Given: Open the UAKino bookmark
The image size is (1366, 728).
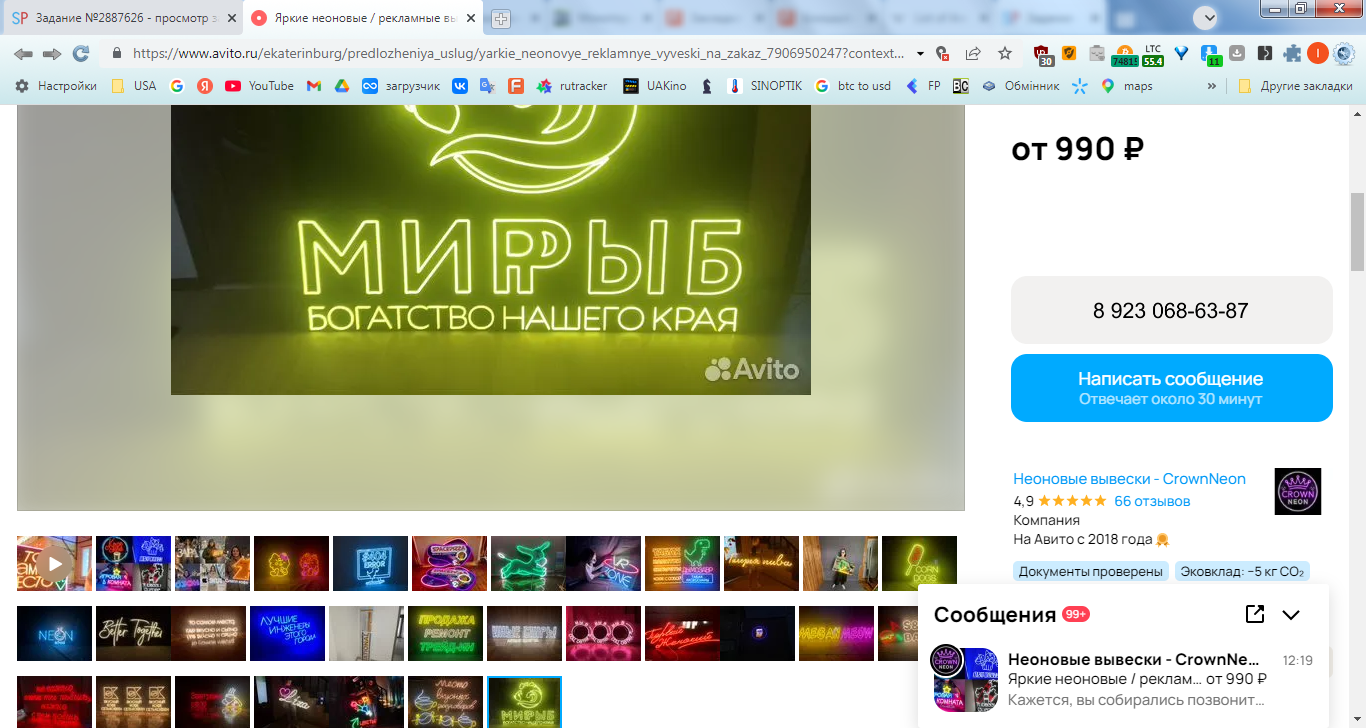Looking at the screenshot, I should tap(655, 86).
